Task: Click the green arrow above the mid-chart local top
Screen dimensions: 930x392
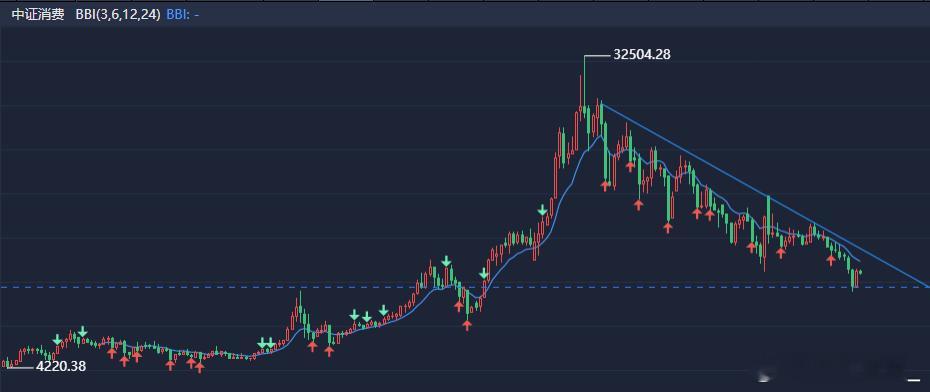Action: pyautogui.click(x=446, y=261)
